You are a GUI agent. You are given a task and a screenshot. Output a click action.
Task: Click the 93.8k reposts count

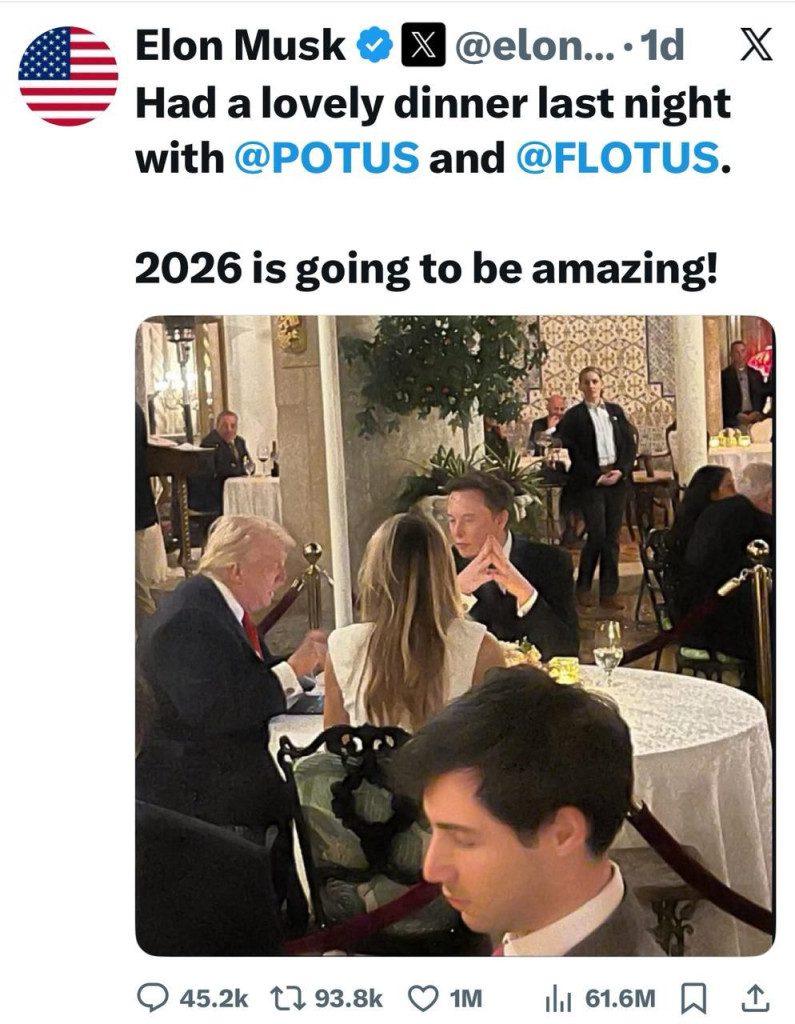tap(349, 996)
